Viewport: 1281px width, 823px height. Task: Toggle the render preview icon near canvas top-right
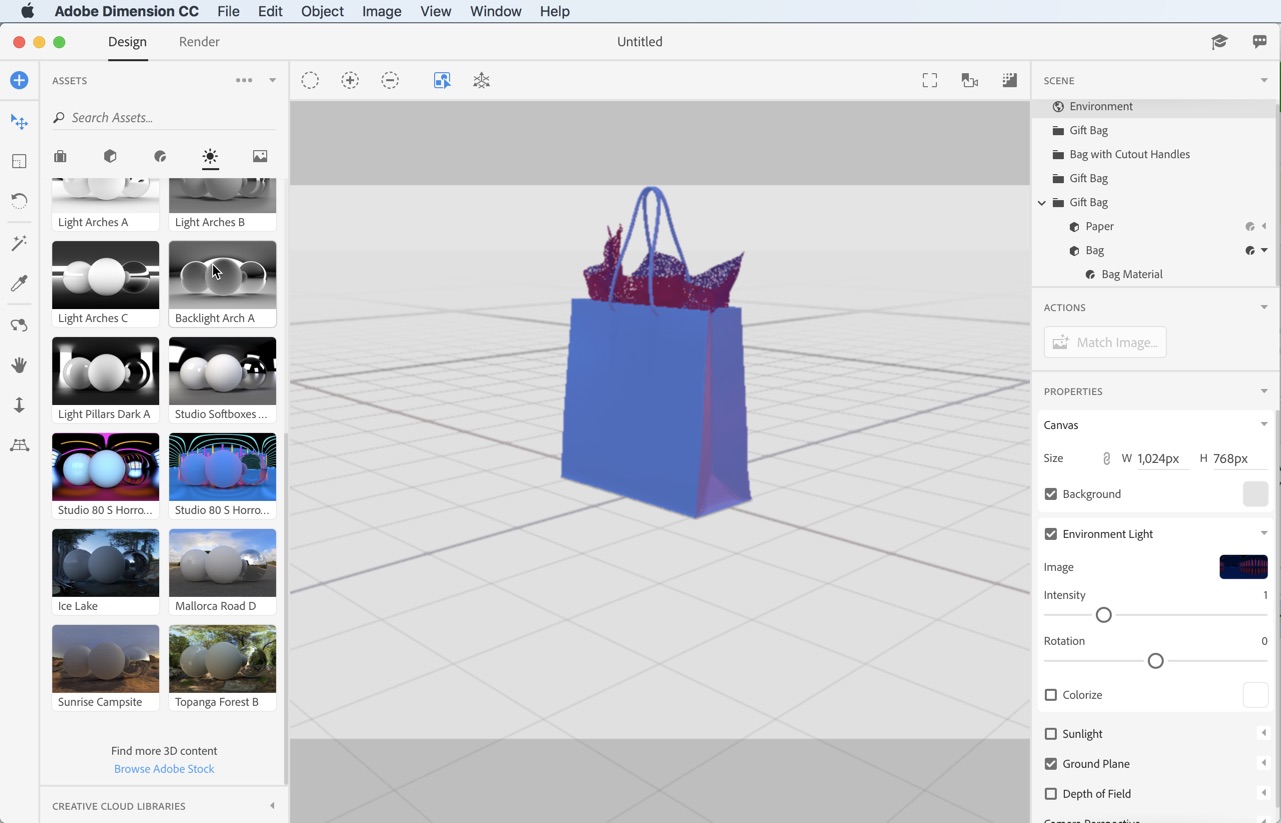[x=1009, y=80]
